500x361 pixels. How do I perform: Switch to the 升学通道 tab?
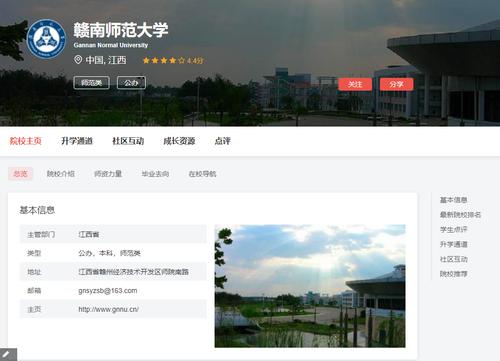click(x=77, y=141)
